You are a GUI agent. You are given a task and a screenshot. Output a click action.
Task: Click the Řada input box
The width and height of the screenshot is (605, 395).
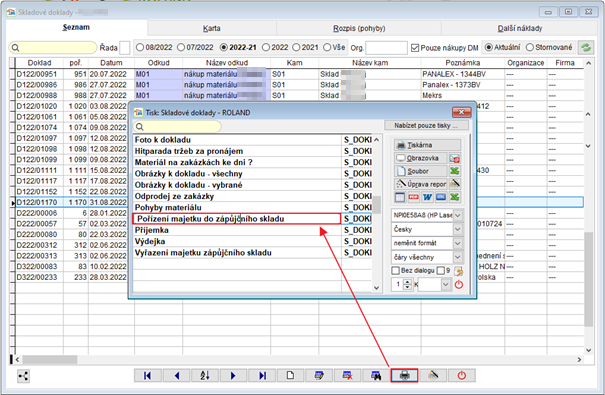coord(125,48)
